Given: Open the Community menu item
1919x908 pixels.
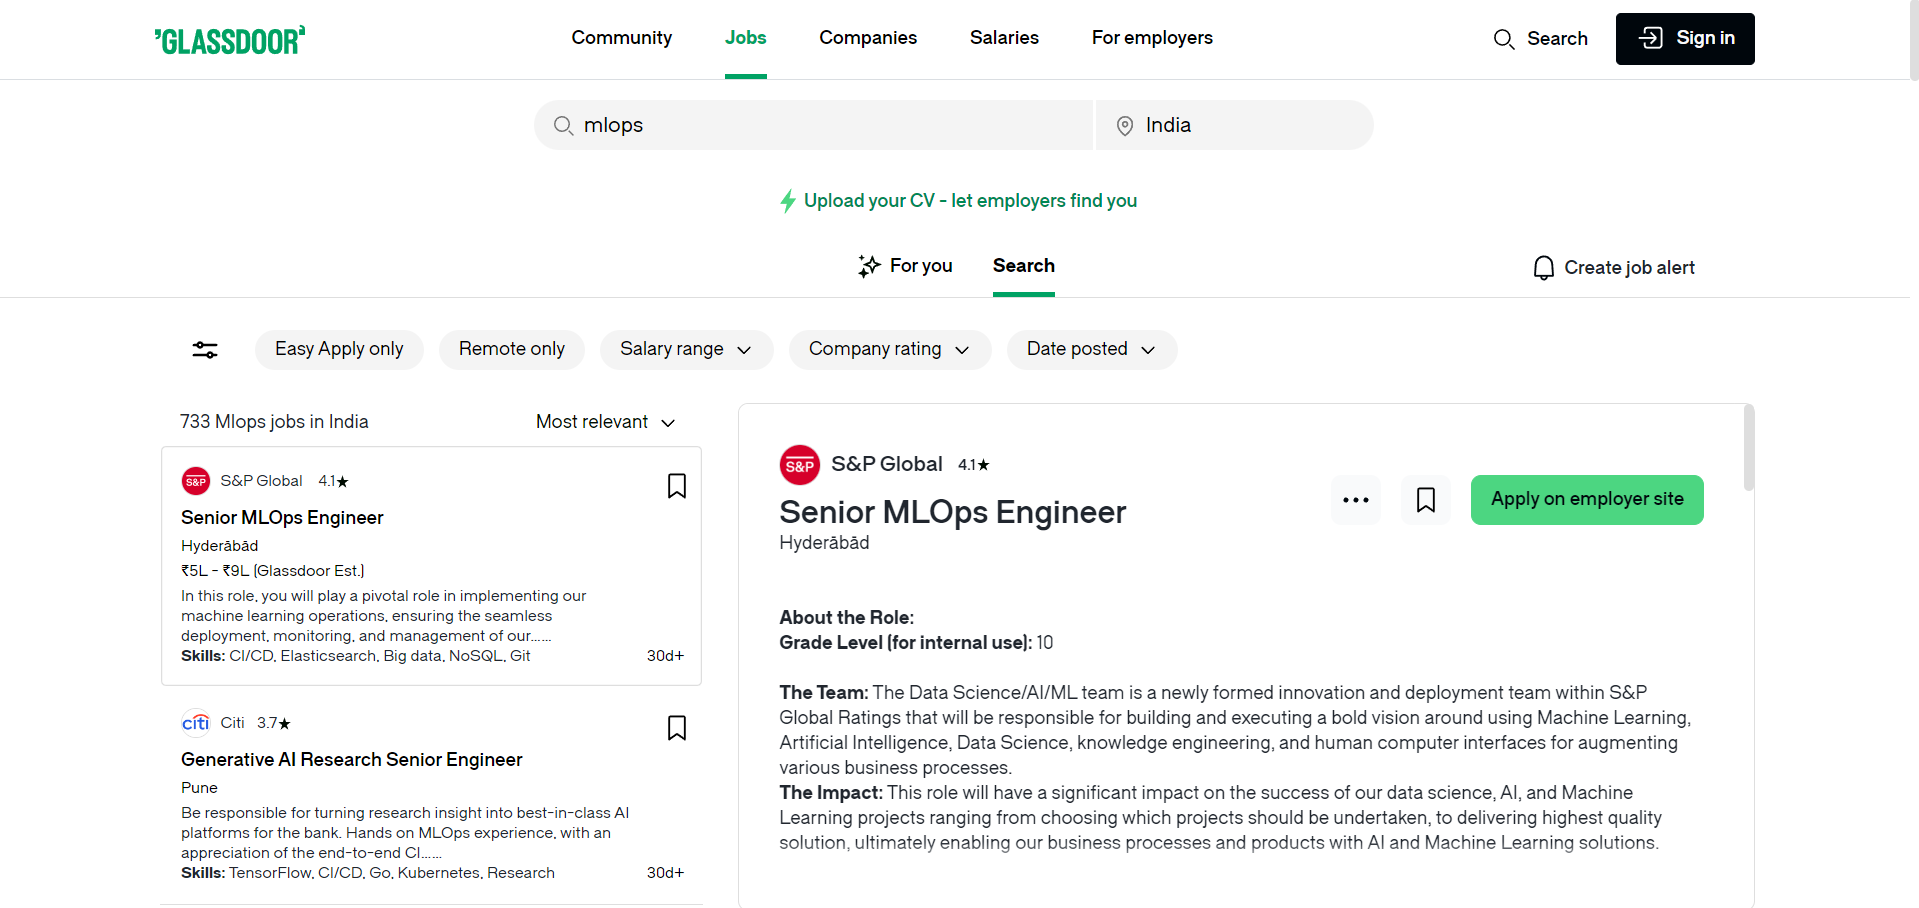Looking at the screenshot, I should [622, 38].
